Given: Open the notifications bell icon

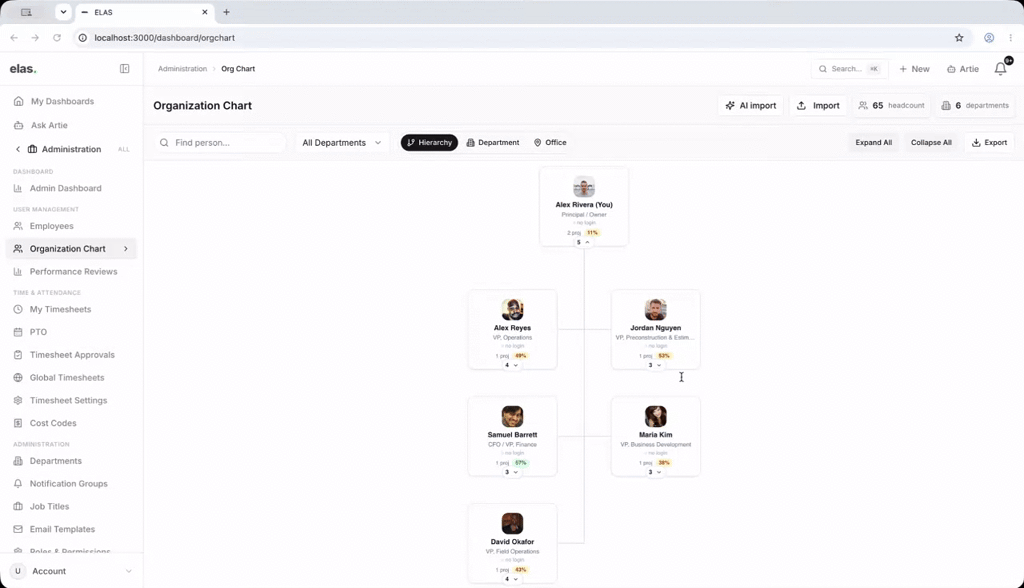Looking at the screenshot, I should tap(1000, 69).
